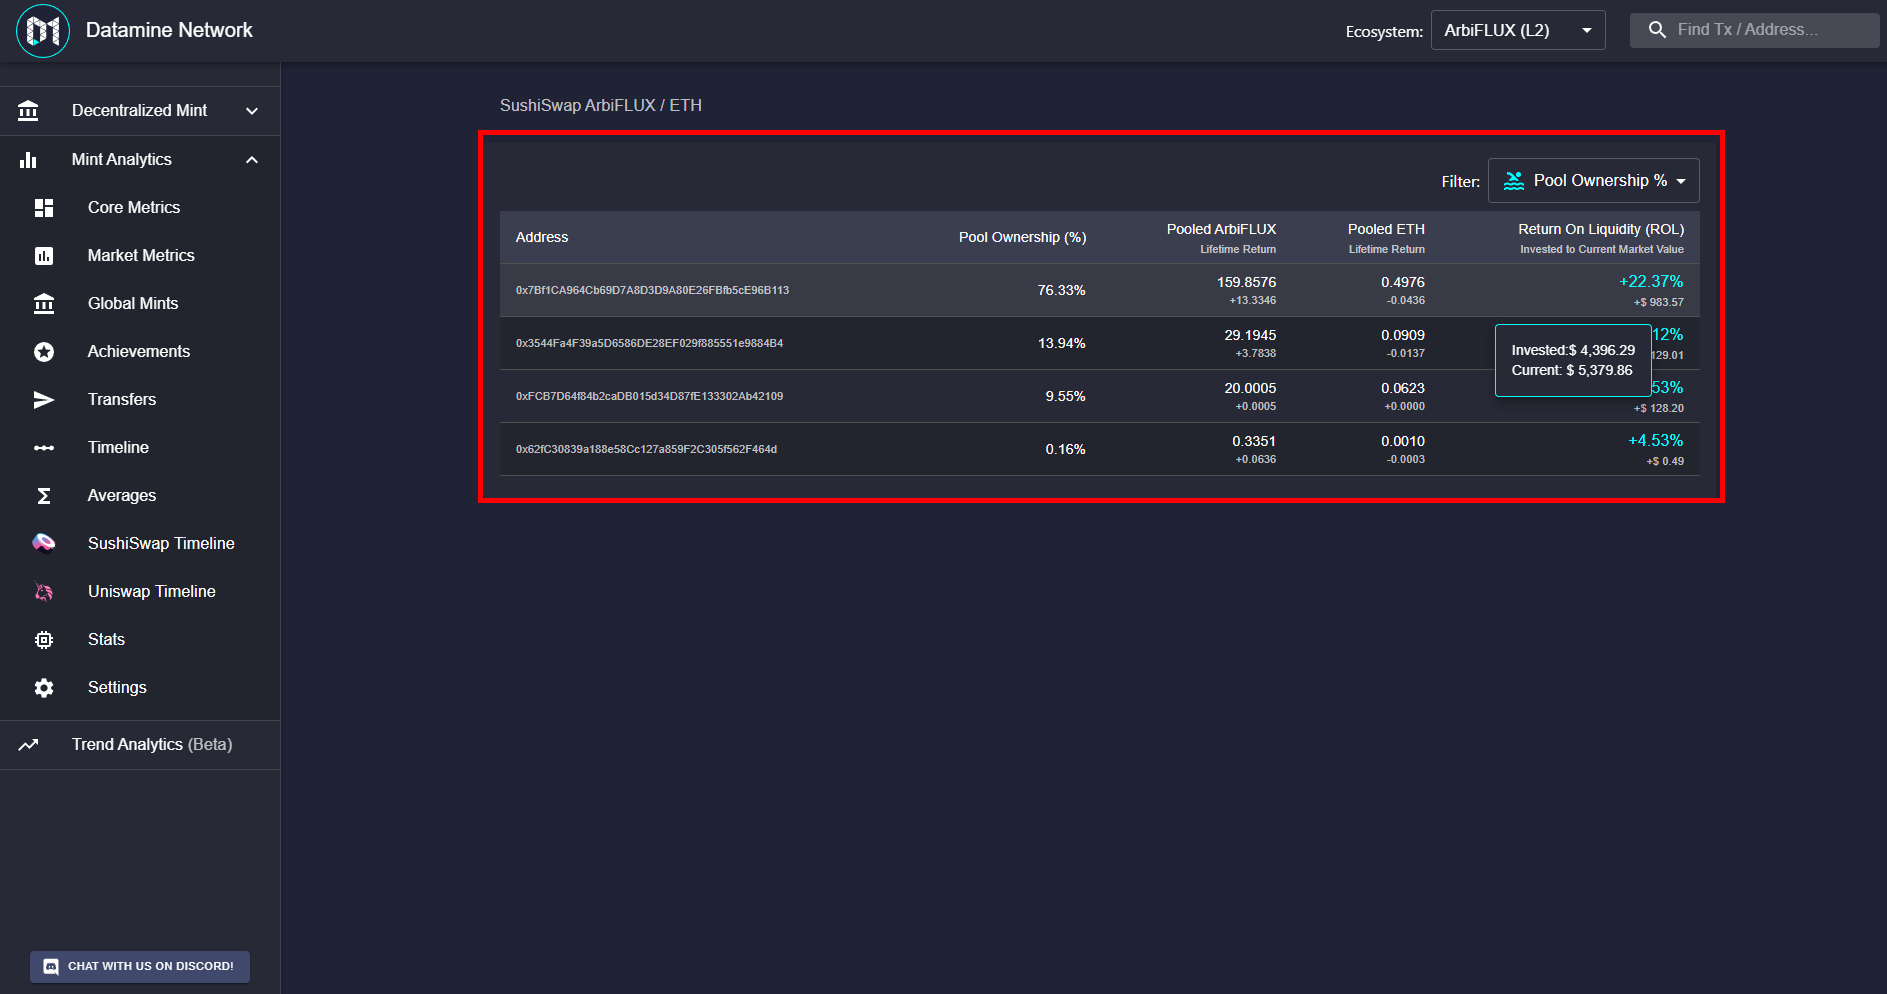Open address 0xFCB7D64f84b2caDB015d34D87fE133302Ab42109
This screenshot has width=1887, height=994.
(x=649, y=397)
